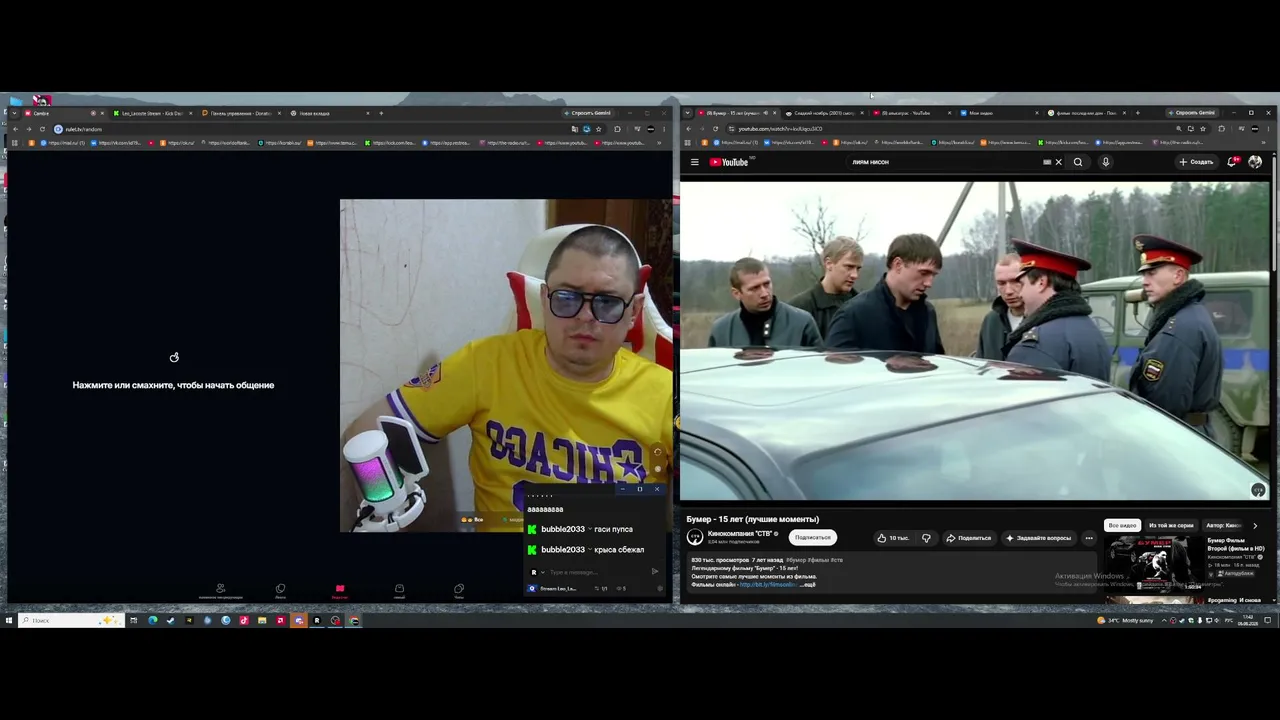Subscribe with Подписаться button
The height and width of the screenshot is (720, 1280).
812,538
